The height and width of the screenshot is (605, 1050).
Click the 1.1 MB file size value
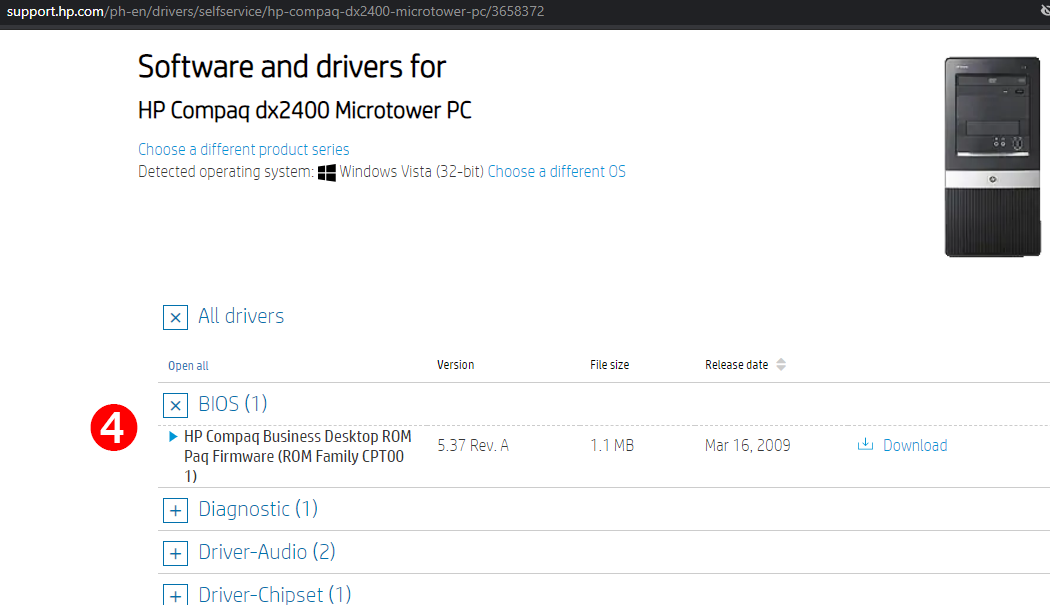click(612, 446)
